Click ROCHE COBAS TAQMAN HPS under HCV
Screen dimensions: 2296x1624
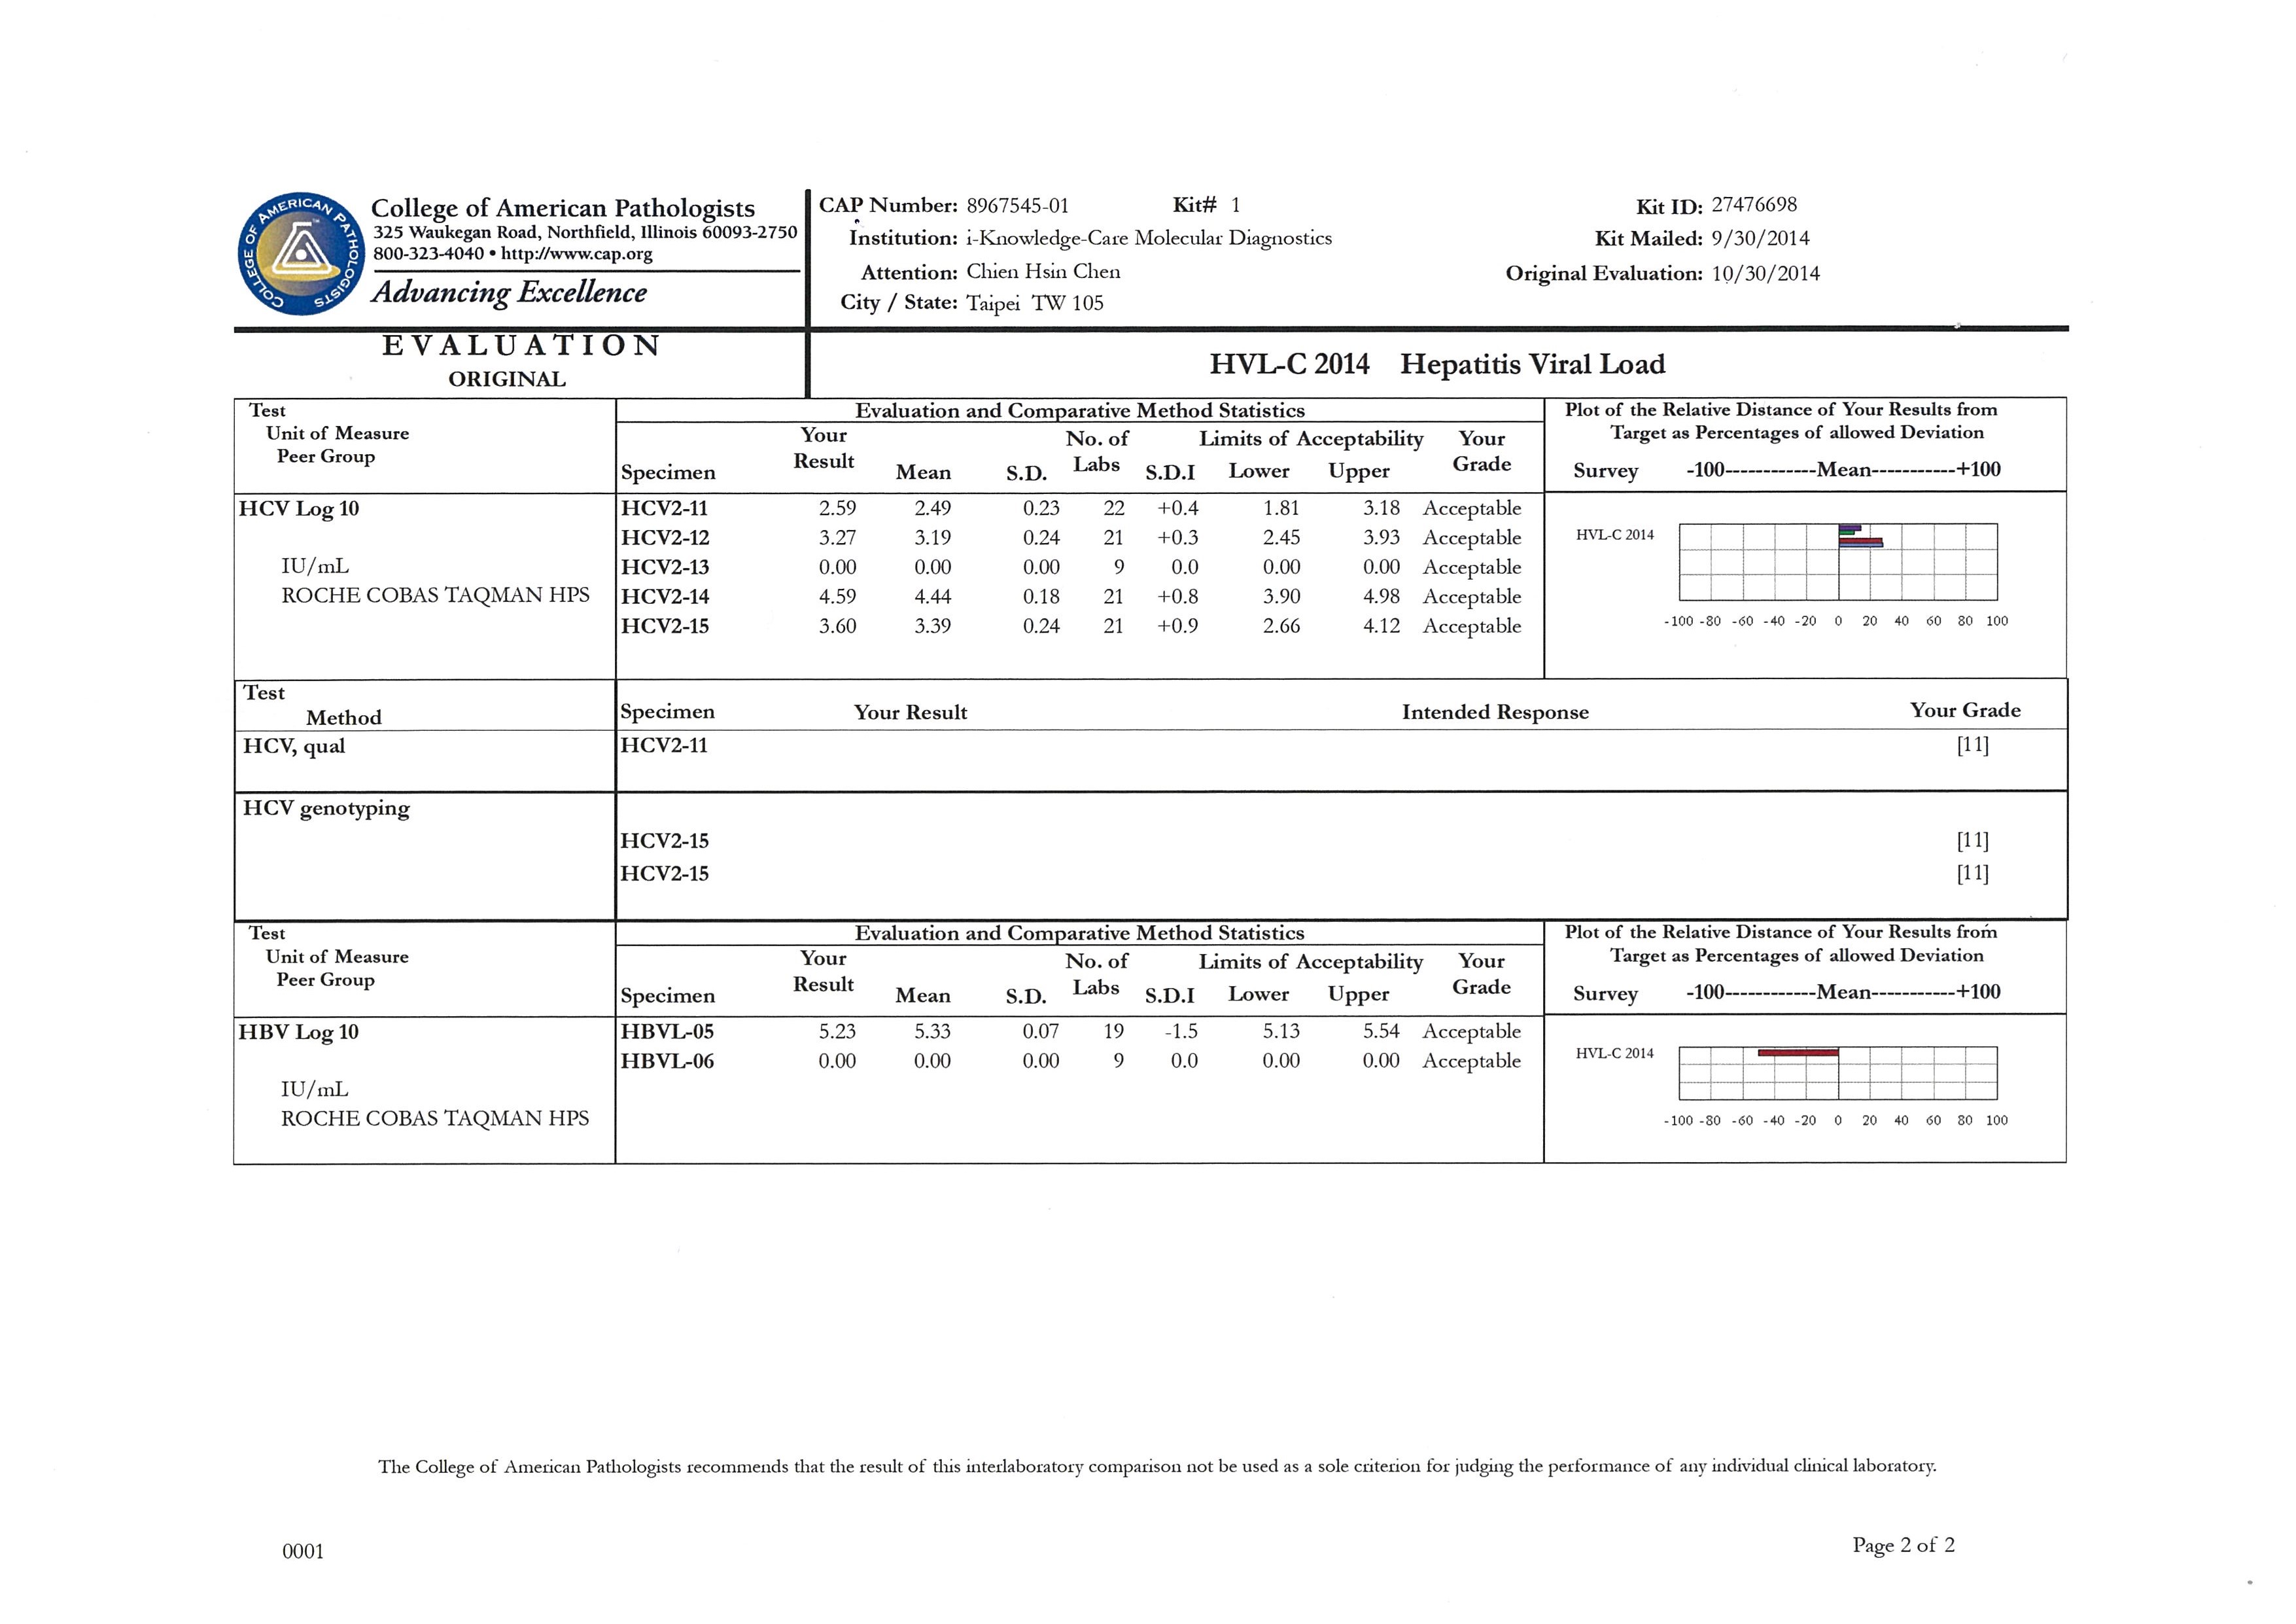(x=435, y=595)
